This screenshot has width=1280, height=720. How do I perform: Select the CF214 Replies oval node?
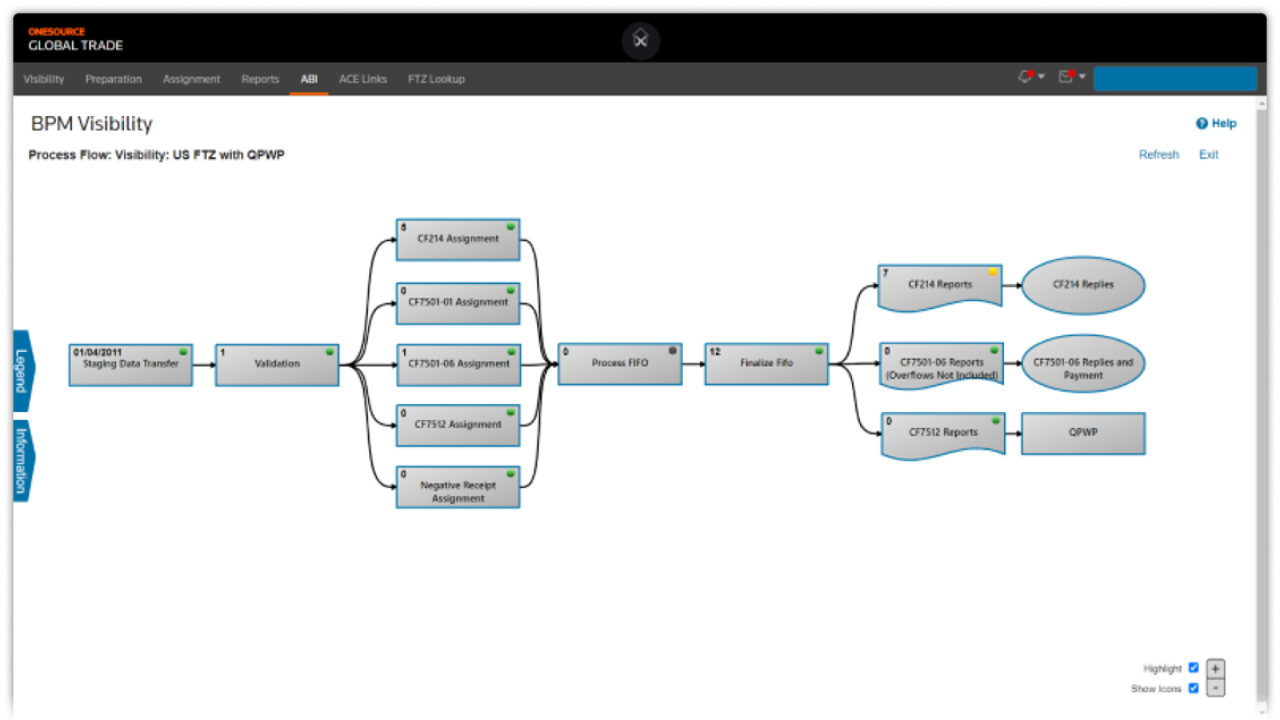[x=1083, y=285]
